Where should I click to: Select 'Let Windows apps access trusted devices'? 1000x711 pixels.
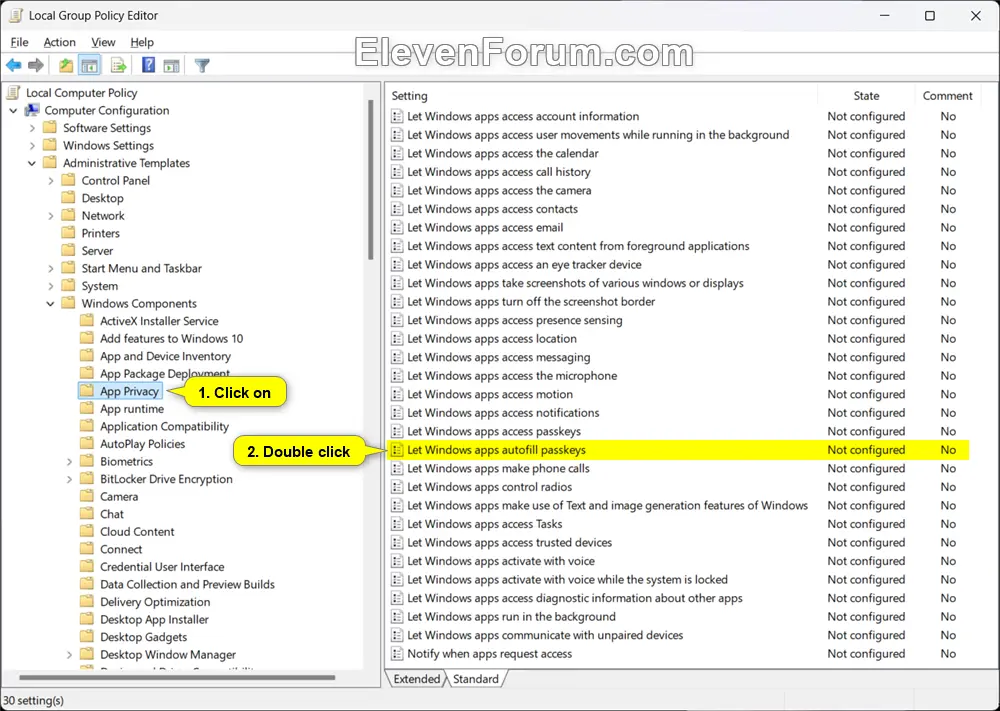(x=509, y=542)
